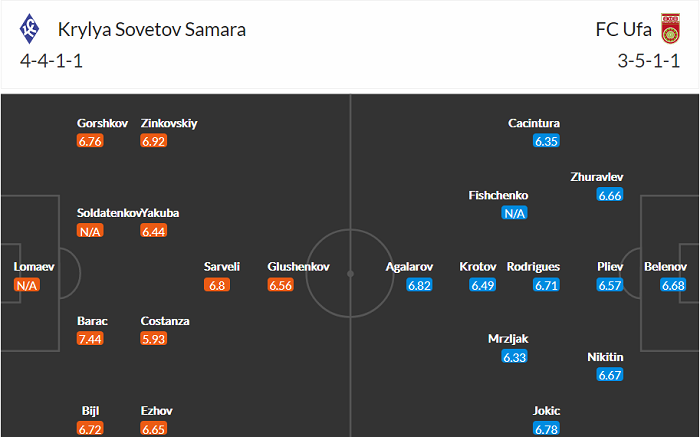Click Costanza's 5.93 rating badge
The width and height of the screenshot is (700, 437).
[154, 339]
